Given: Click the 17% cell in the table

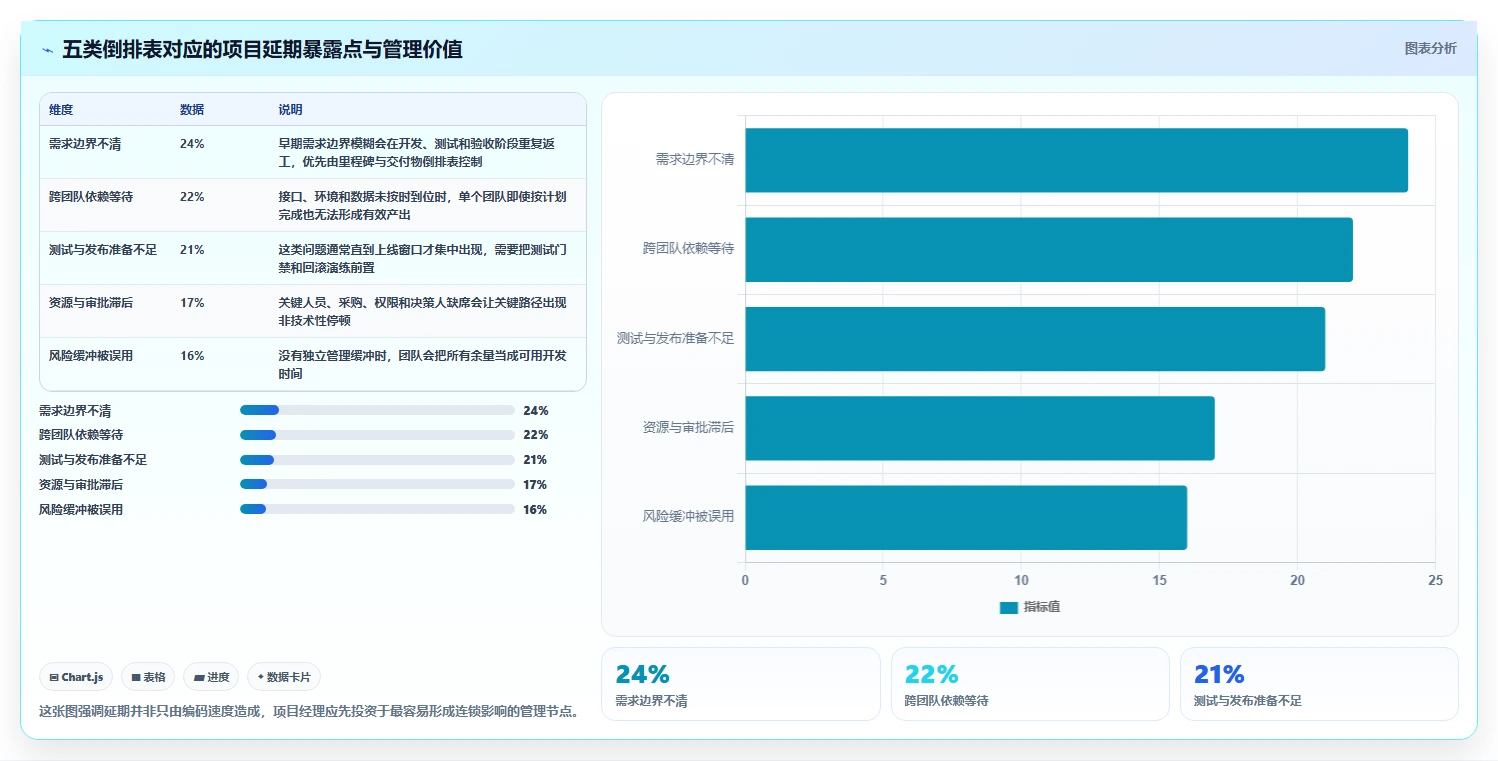Looking at the screenshot, I should [192, 303].
